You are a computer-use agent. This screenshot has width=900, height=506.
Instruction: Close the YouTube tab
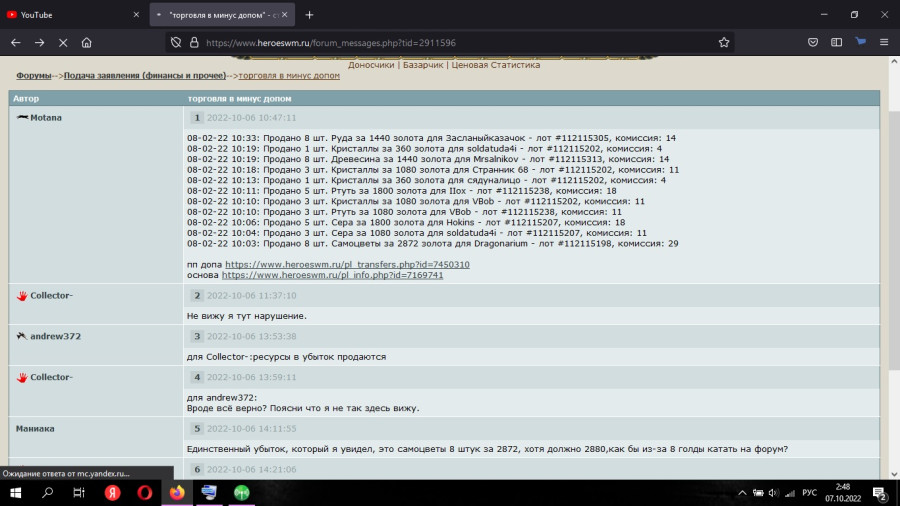[x=136, y=15]
